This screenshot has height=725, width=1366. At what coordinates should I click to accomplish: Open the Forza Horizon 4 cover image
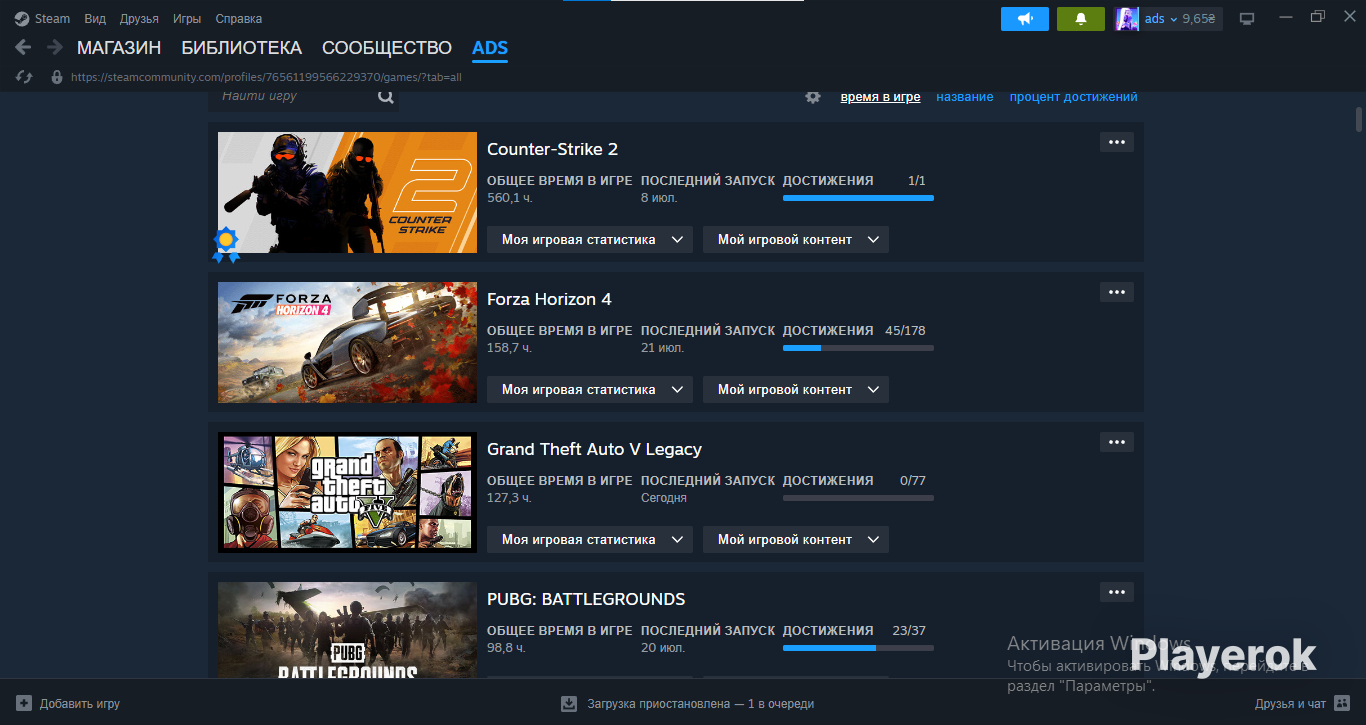click(x=347, y=343)
